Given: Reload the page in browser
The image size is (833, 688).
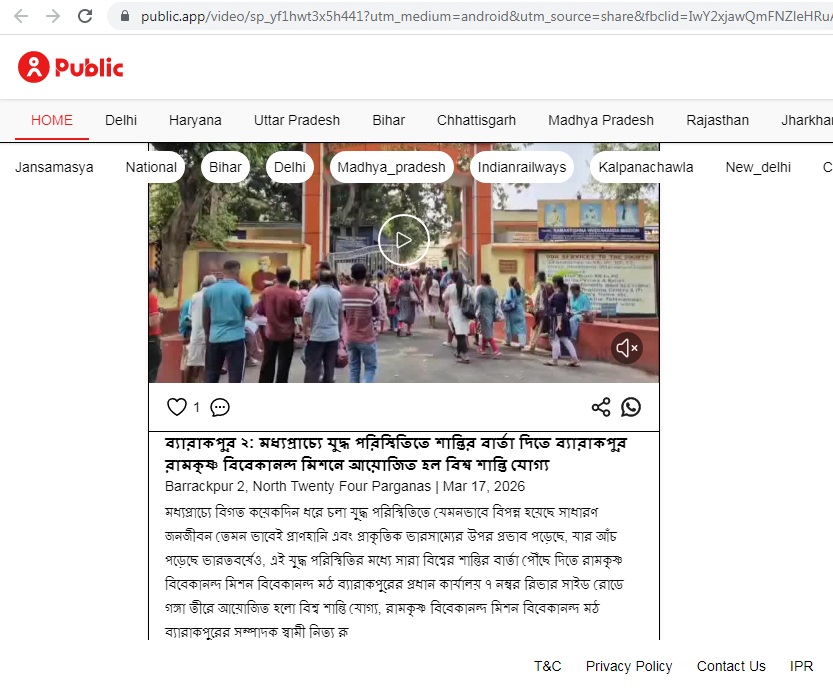Looking at the screenshot, I should [x=85, y=16].
